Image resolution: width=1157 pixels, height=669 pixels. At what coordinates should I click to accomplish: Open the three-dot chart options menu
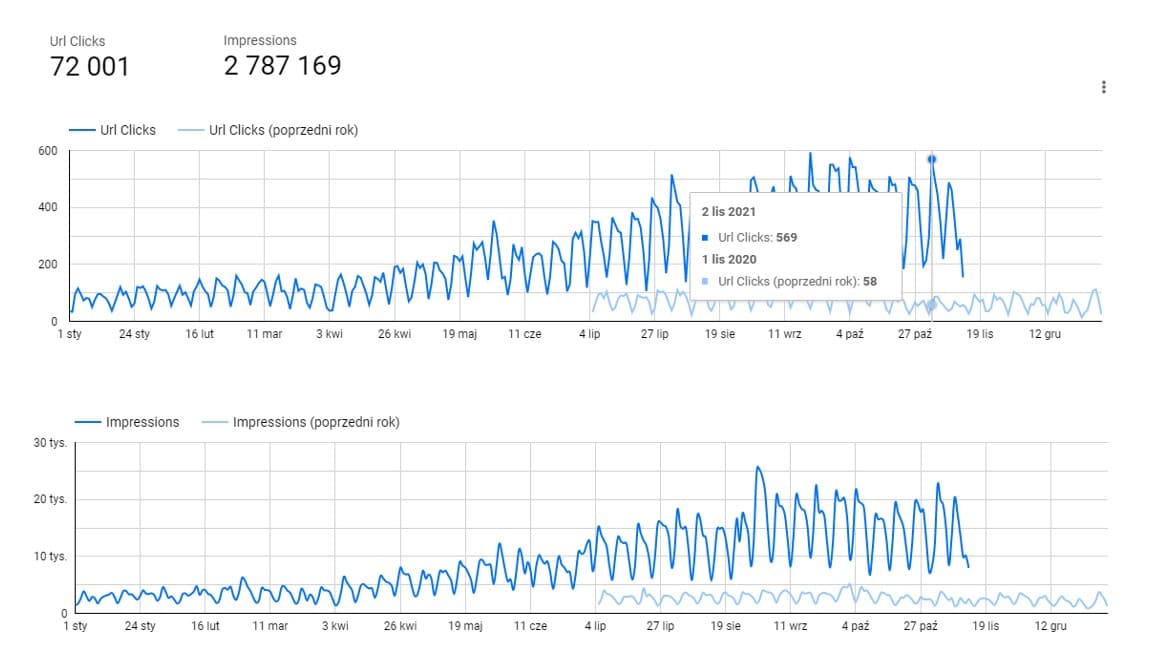tap(1103, 87)
